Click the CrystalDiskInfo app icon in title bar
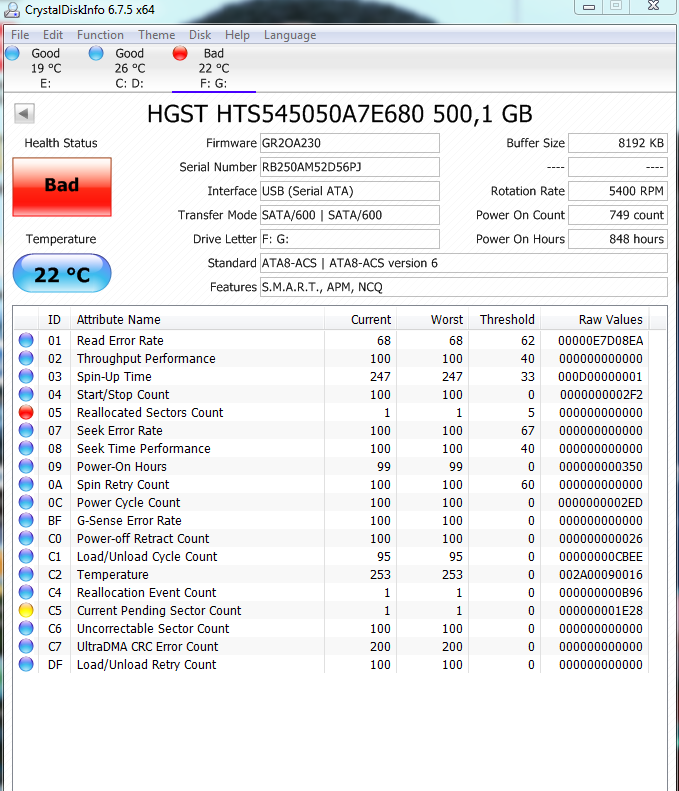 (12, 10)
